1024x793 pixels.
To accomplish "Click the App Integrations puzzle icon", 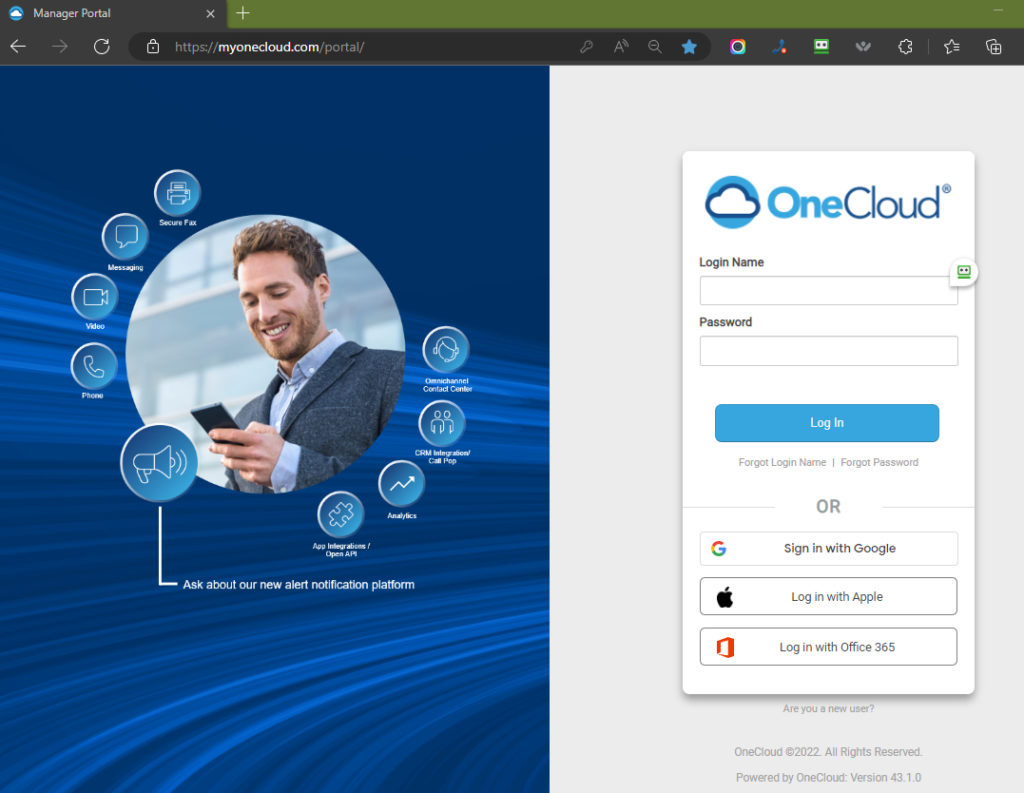I will tap(341, 515).
